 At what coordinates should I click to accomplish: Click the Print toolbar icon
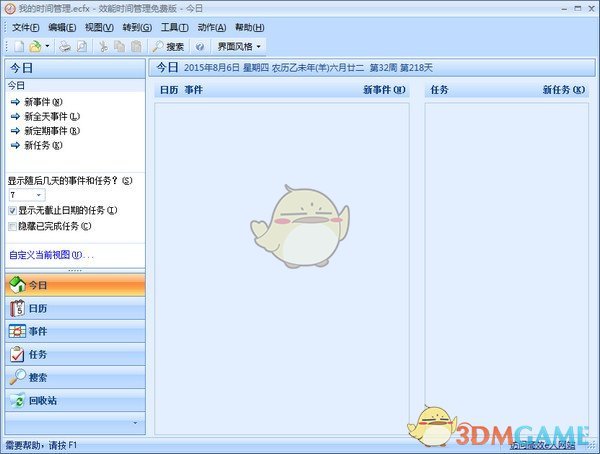65,47
